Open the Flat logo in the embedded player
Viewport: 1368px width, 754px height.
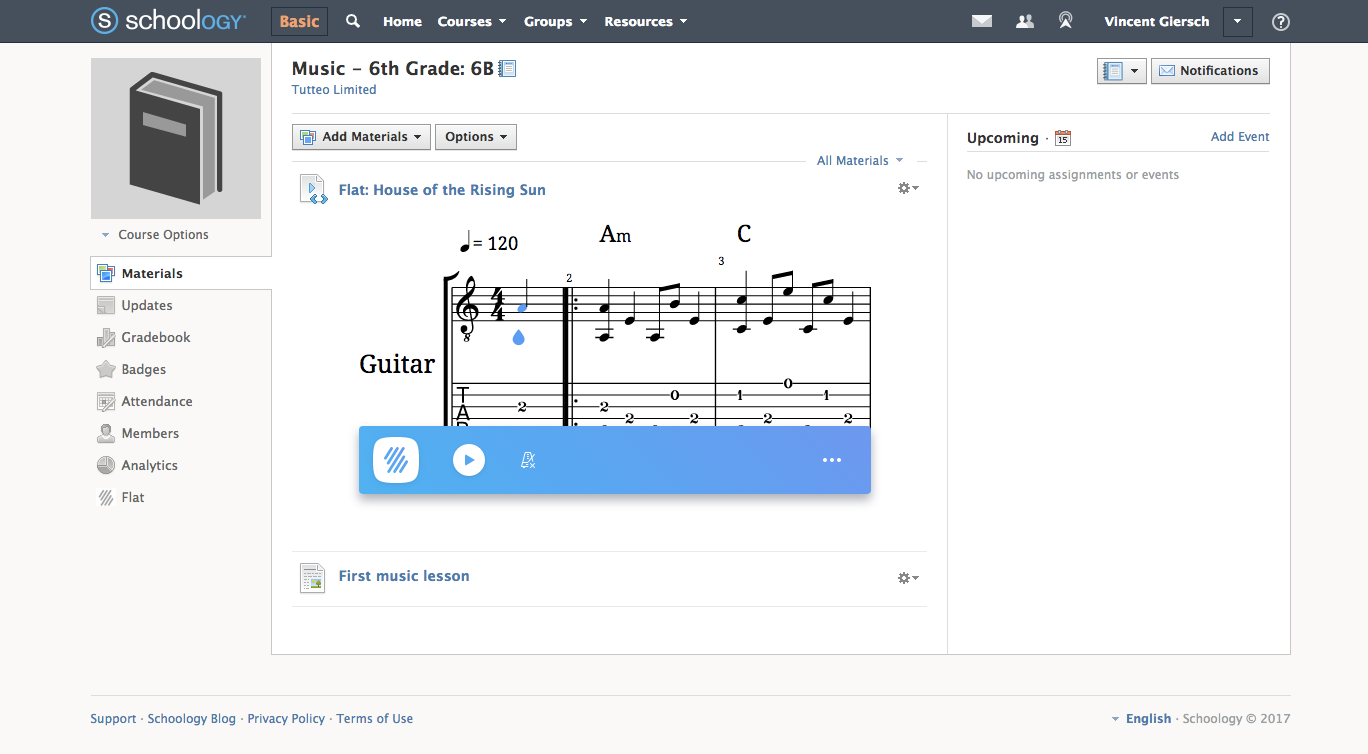tap(395, 460)
